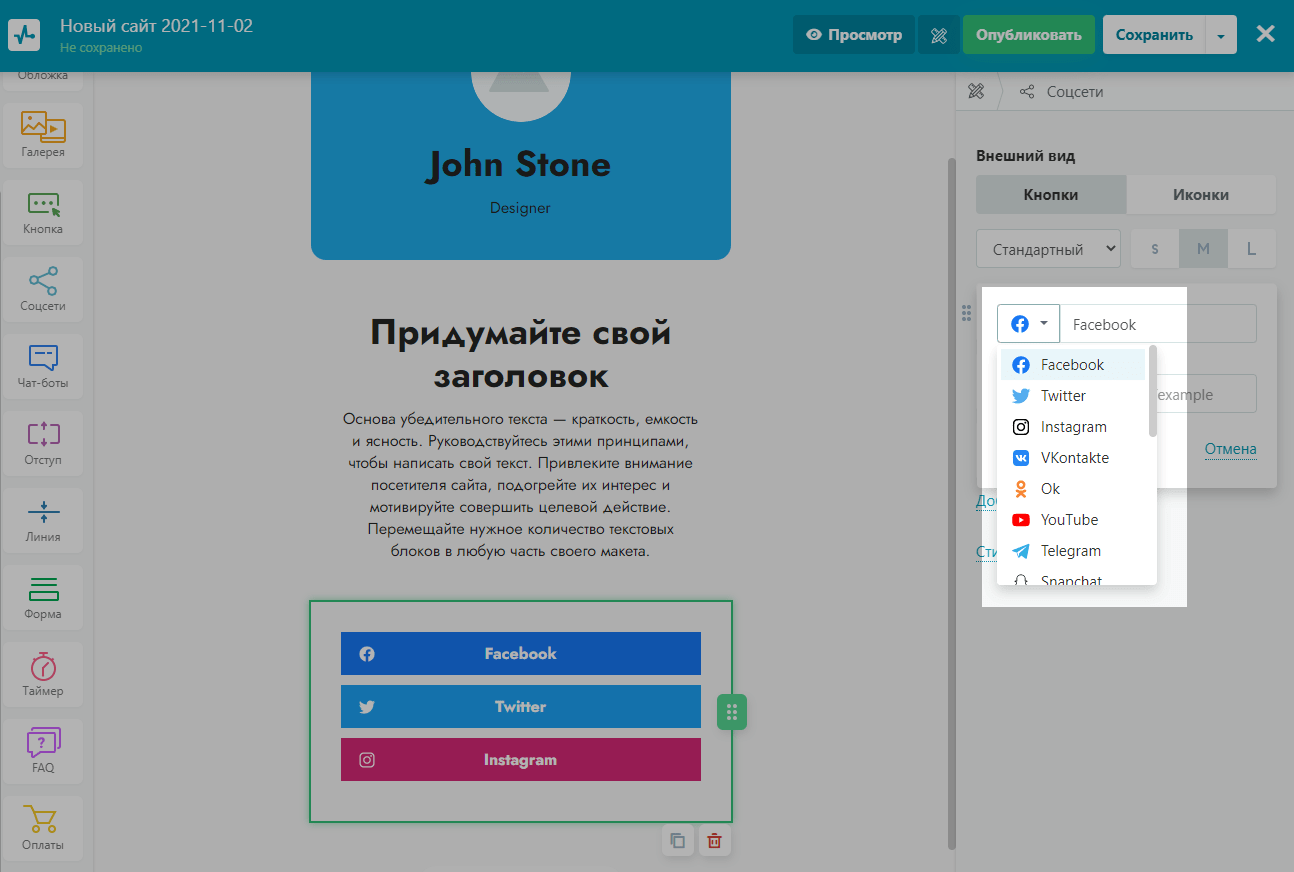Expand the social network icon selector
The image size is (1294, 872).
click(x=1028, y=324)
